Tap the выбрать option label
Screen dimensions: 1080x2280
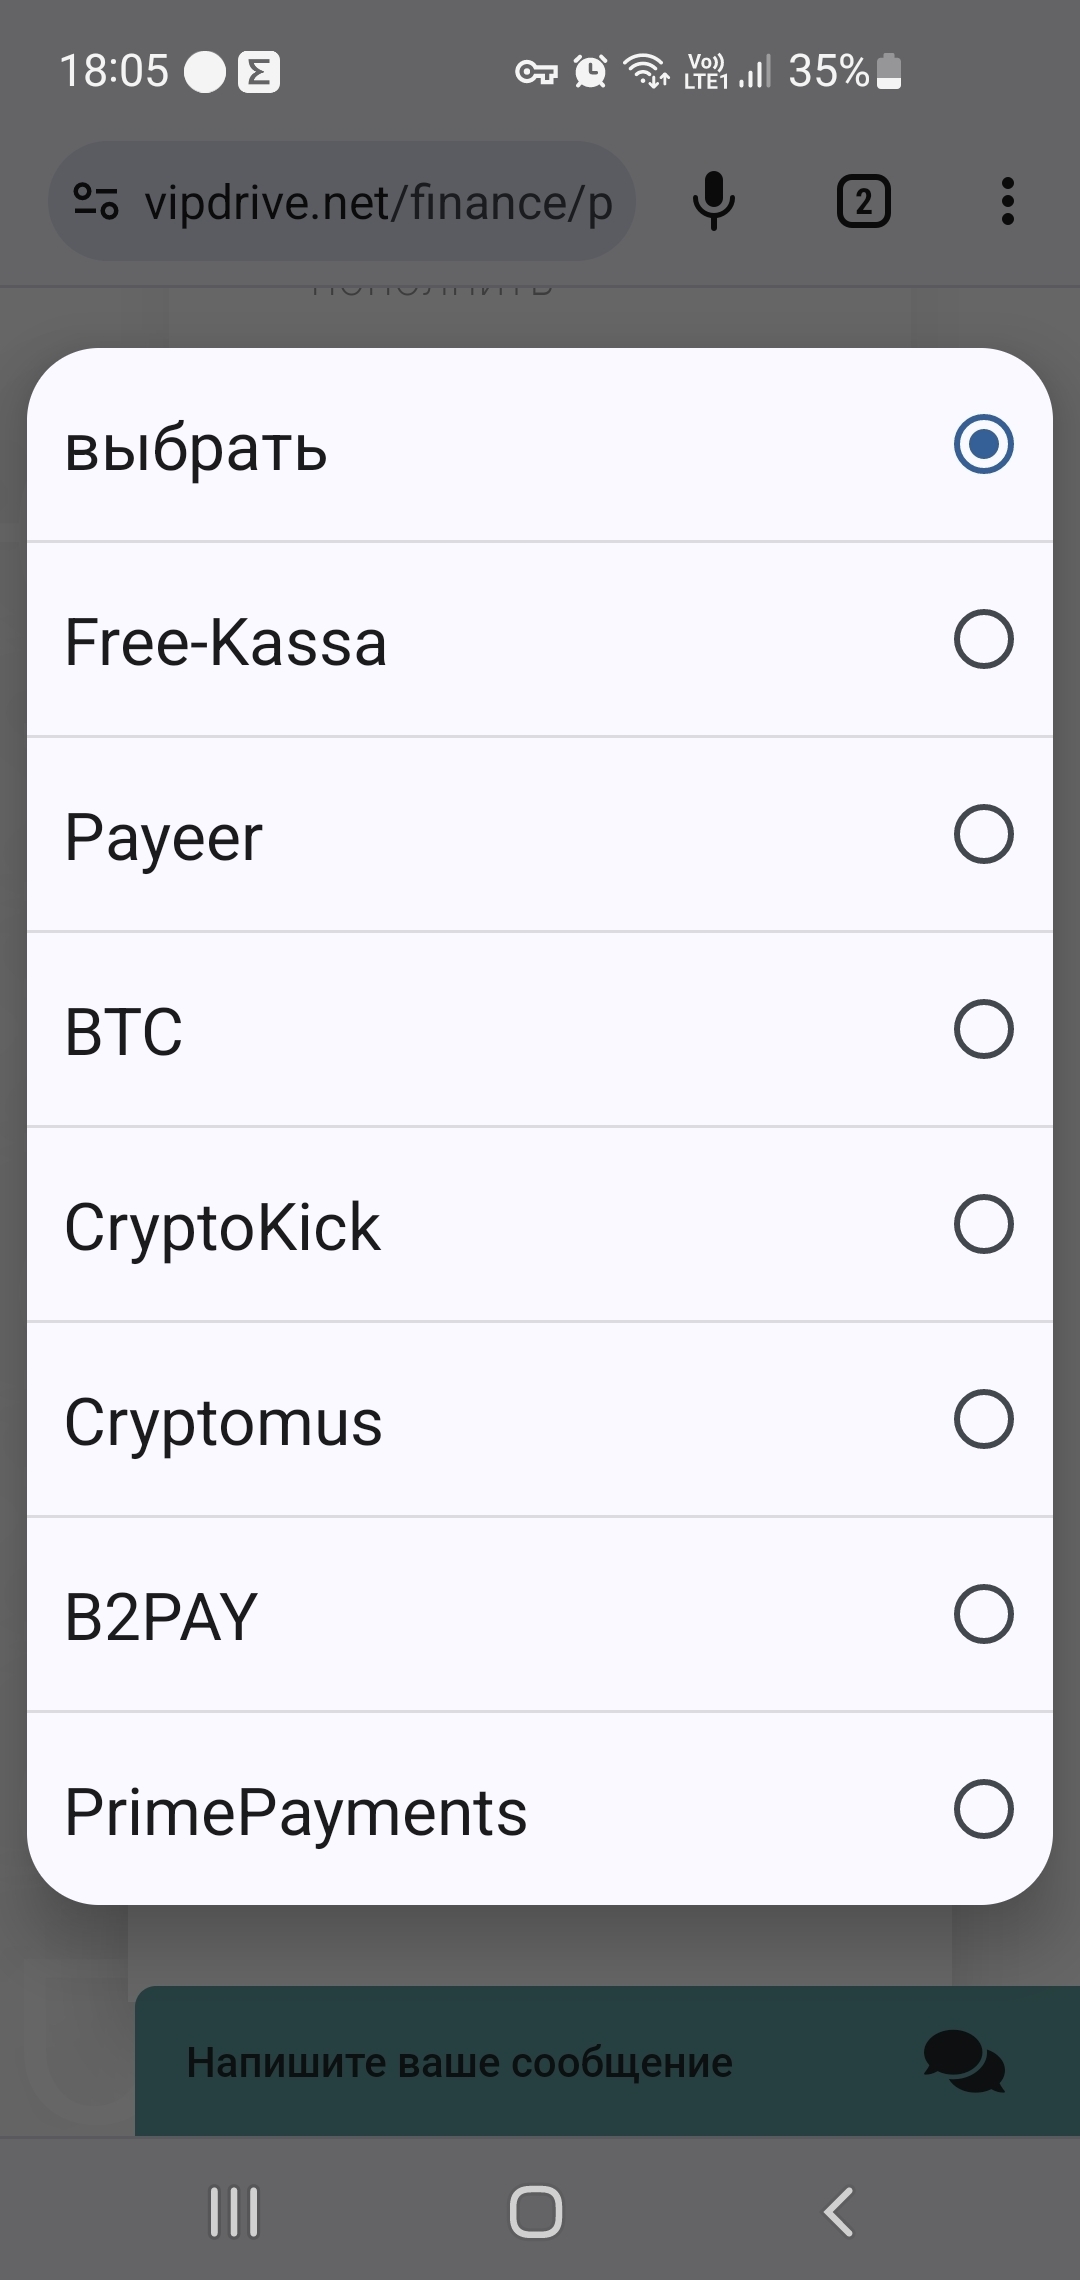(x=196, y=447)
